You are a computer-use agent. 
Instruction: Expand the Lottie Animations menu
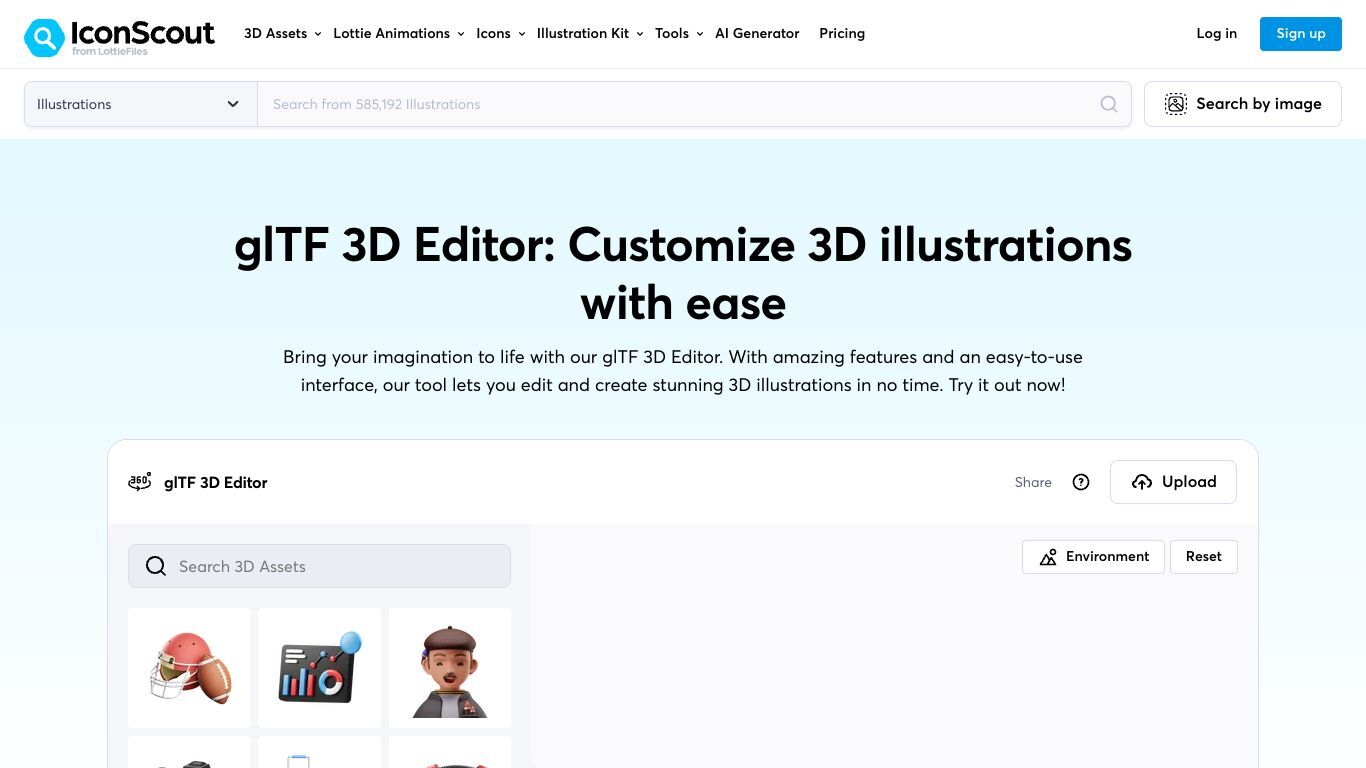click(x=399, y=33)
